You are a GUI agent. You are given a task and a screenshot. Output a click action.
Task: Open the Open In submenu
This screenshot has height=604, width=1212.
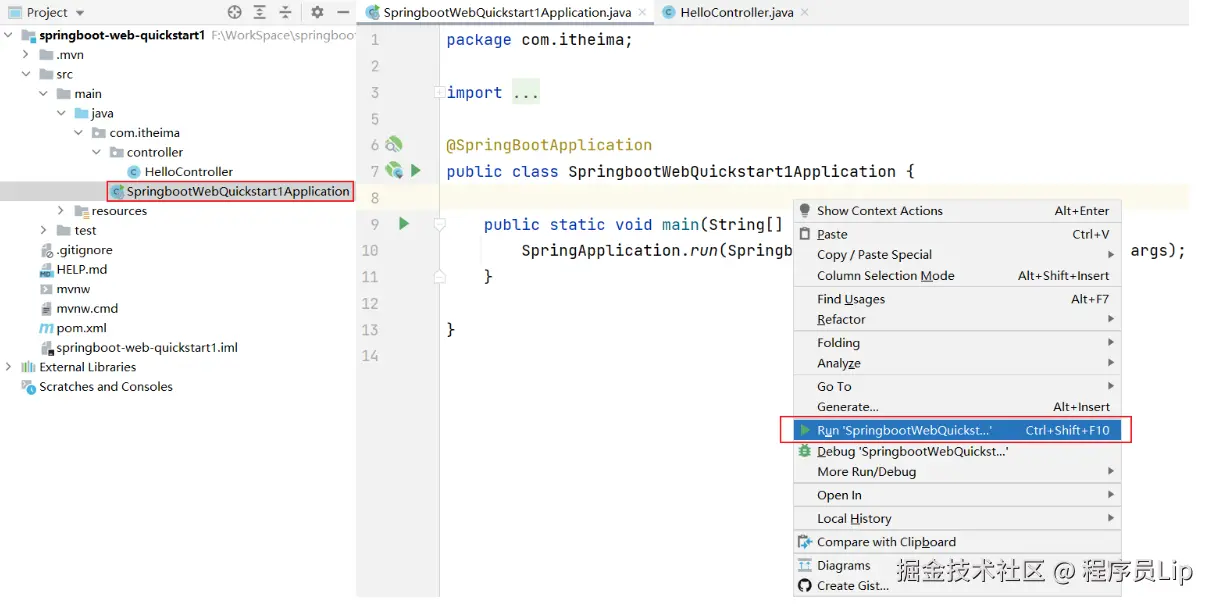[957, 495]
